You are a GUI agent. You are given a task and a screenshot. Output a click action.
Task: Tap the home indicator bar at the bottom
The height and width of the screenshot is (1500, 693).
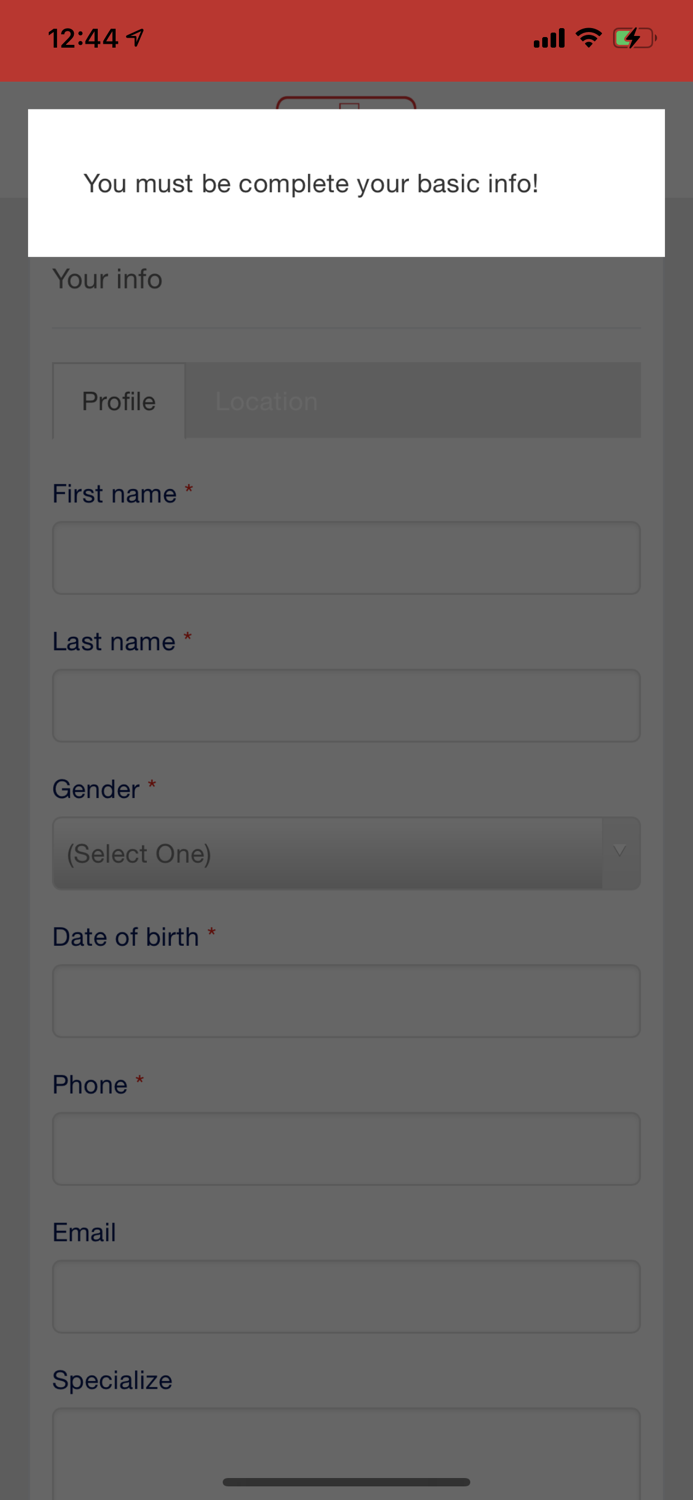(346, 1482)
